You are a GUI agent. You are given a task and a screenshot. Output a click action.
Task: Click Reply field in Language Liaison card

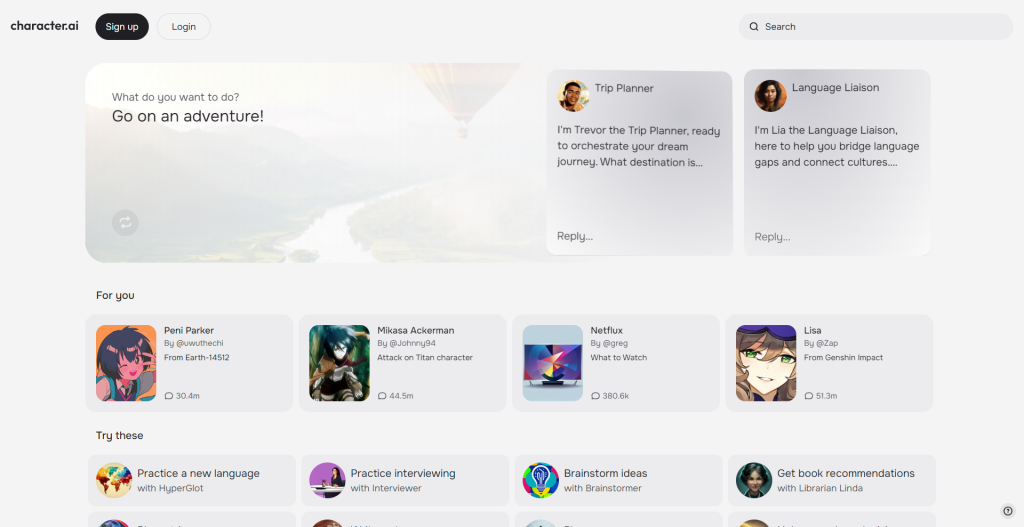[x=835, y=237]
